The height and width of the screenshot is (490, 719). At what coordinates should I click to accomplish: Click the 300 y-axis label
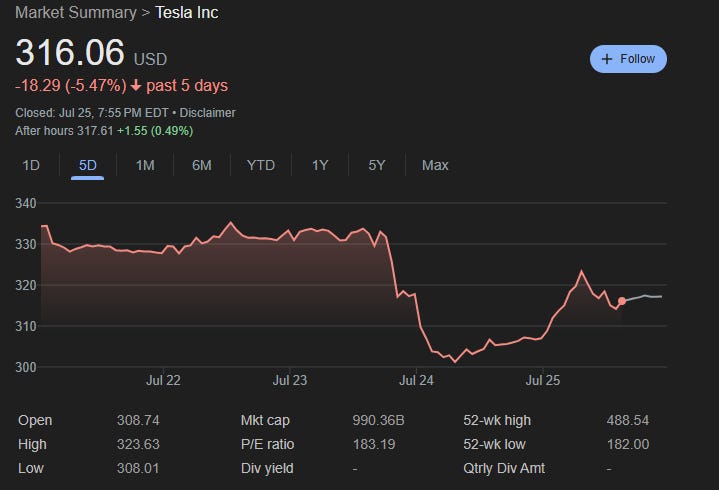click(x=26, y=367)
